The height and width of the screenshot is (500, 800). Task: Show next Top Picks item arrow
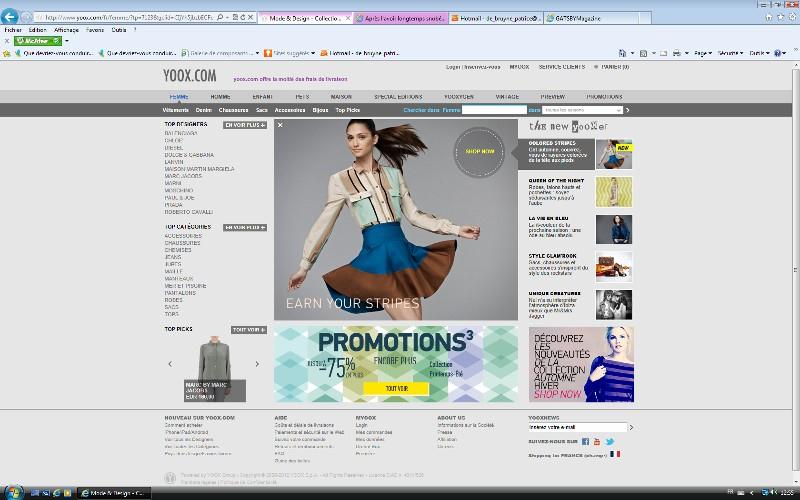pyautogui.click(x=257, y=364)
